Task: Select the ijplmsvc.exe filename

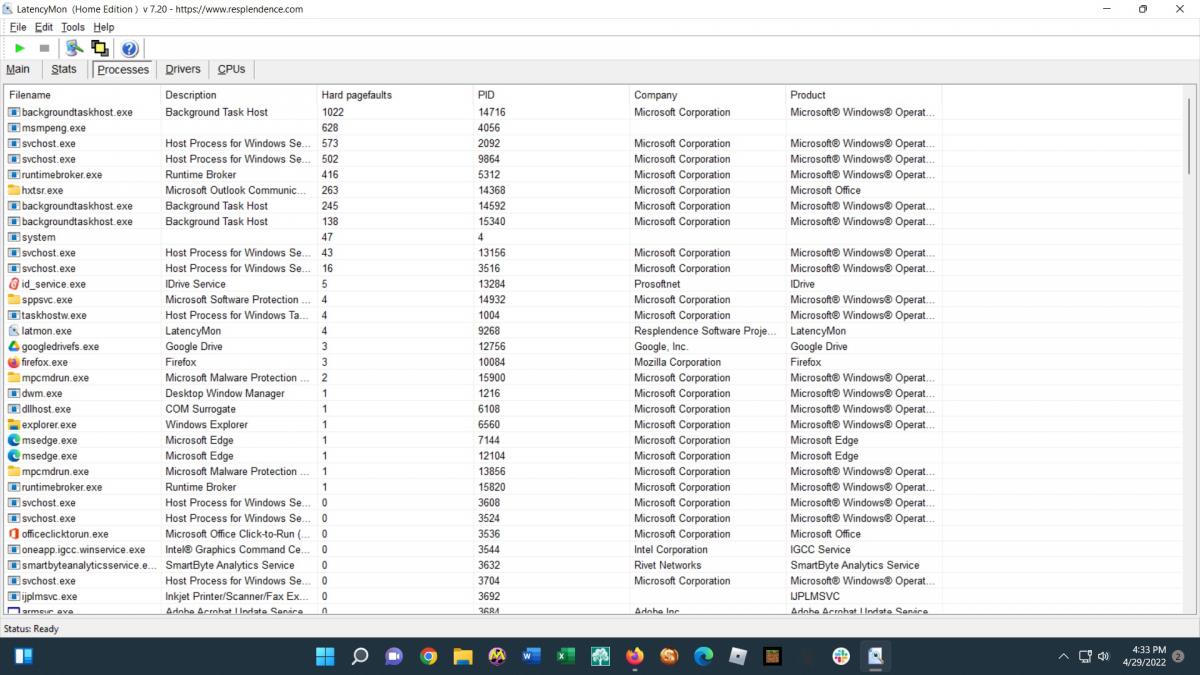Action: click(x=49, y=597)
